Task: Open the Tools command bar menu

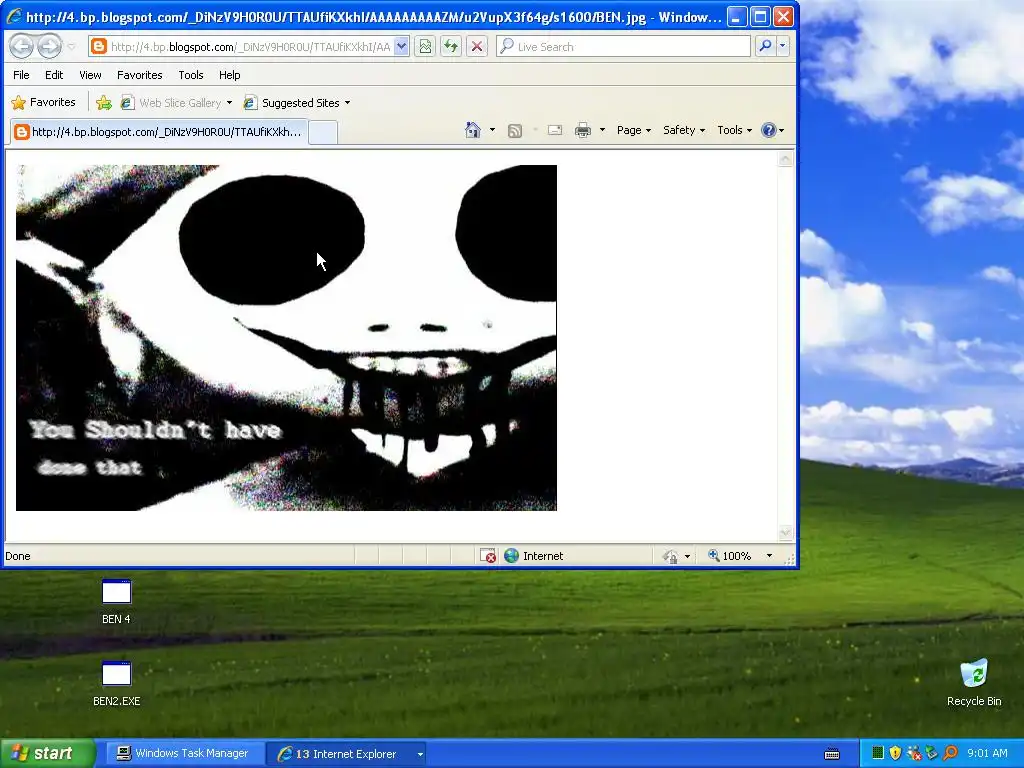Action: coord(734,130)
